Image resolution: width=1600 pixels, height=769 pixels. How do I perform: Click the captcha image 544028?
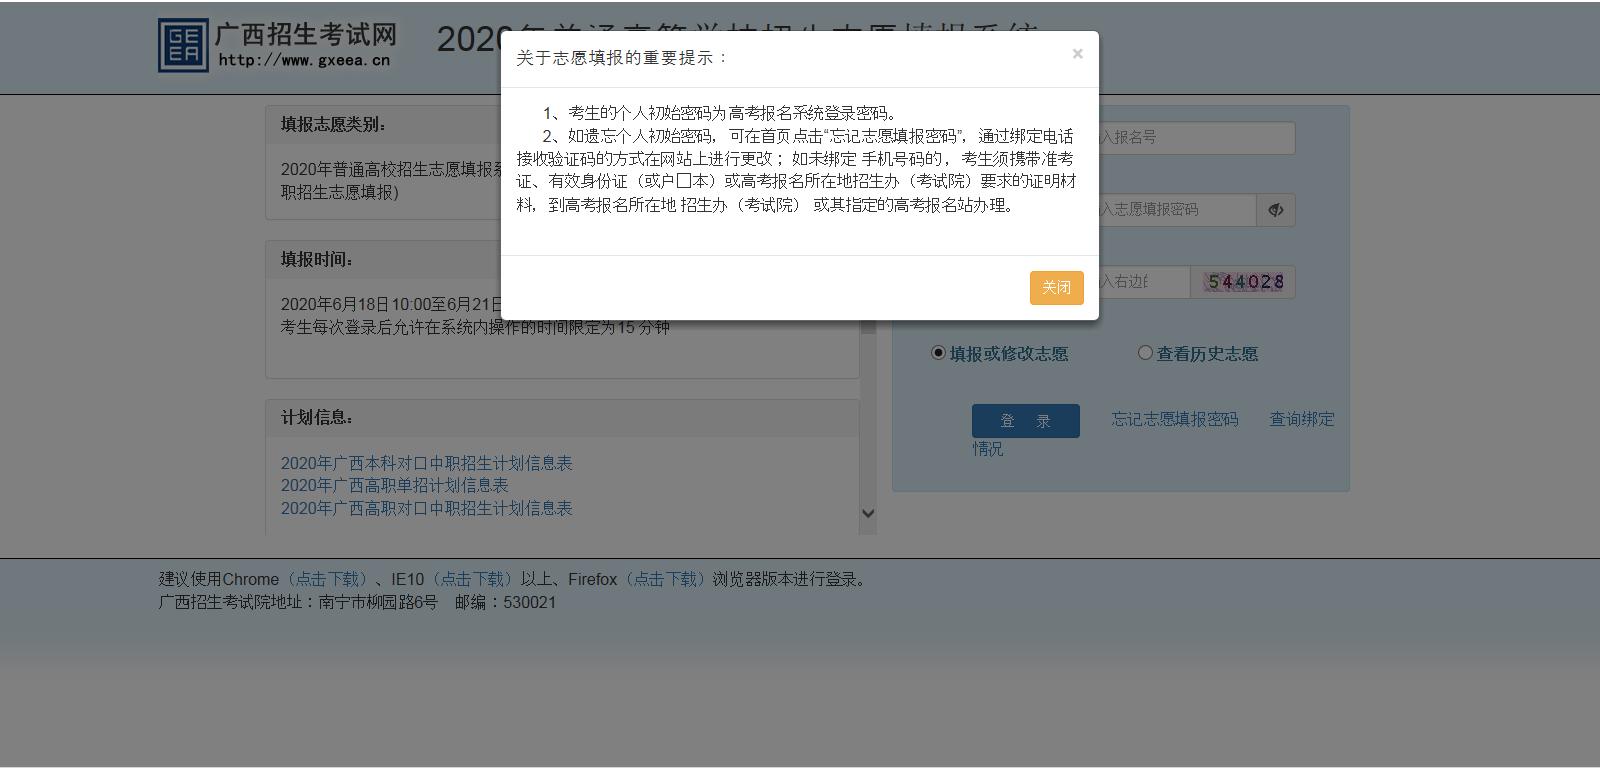[1244, 282]
